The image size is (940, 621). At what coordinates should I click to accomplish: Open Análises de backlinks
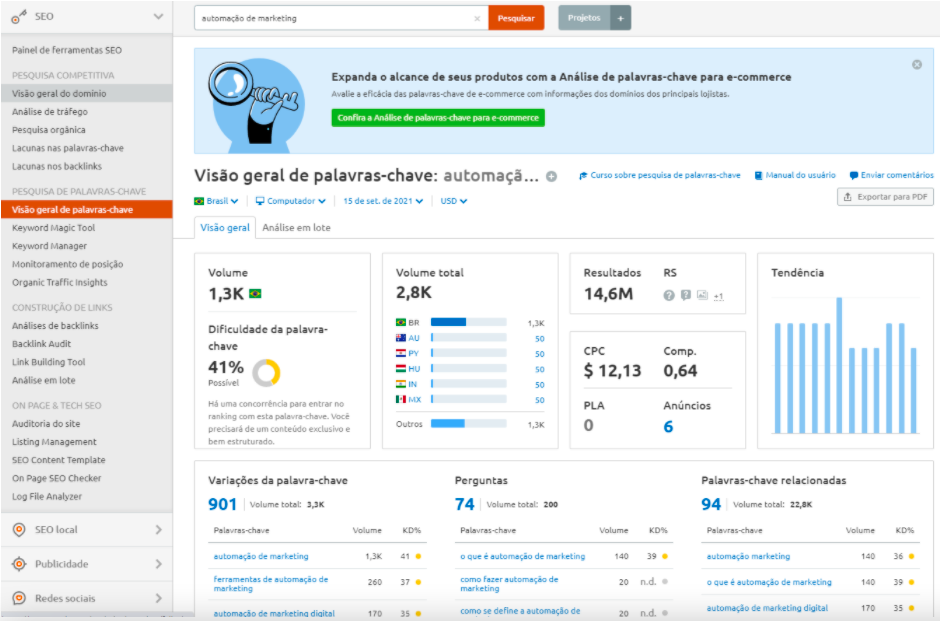[55, 325]
